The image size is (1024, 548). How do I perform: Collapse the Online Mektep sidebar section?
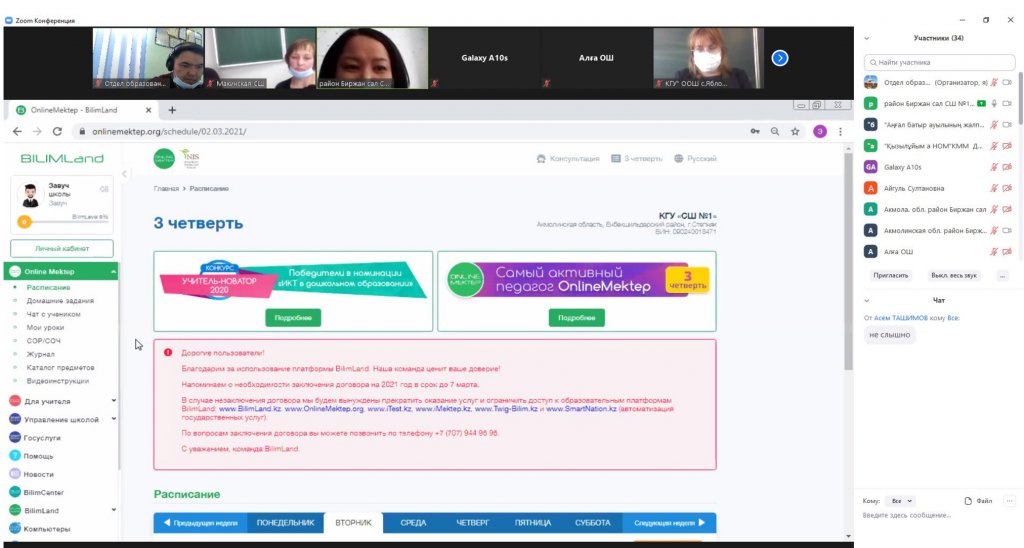[x=113, y=272]
